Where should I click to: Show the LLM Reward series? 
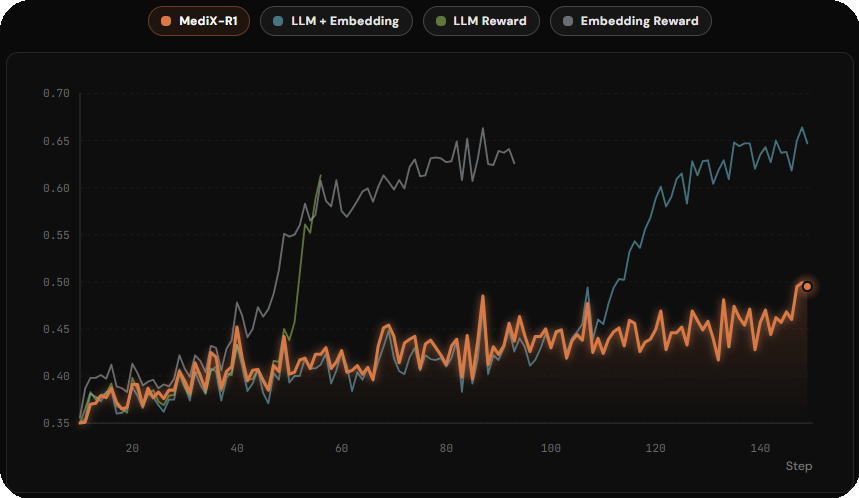coord(482,21)
